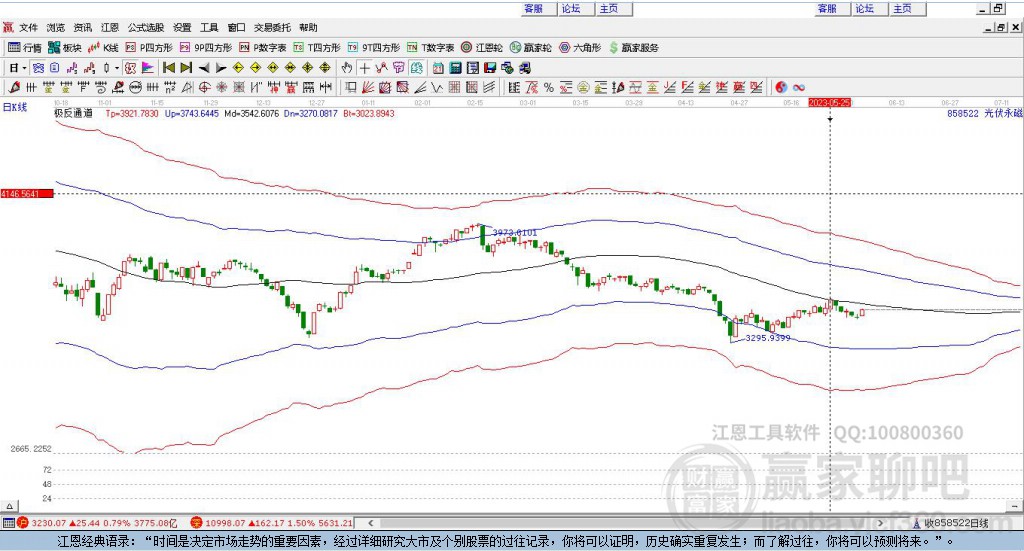Open the P四方形 tool
Viewport: 1024px width, 551px height.
tap(149, 48)
